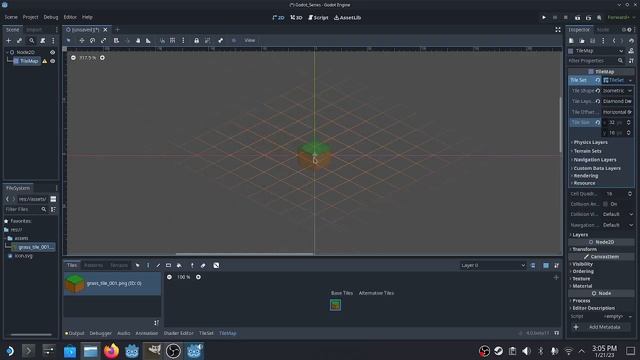Image resolution: width=640 pixels, height=360 pixels.
Task: Expand the Physics Layers section
Action: [x=590, y=142]
